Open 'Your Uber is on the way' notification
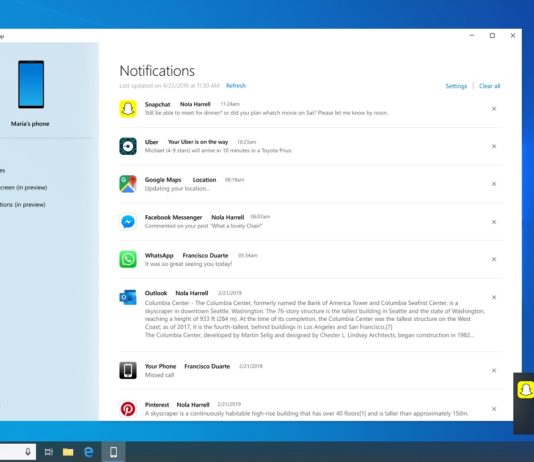This screenshot has height=462, width=534. pyautogui.click(x=198, y=142)
